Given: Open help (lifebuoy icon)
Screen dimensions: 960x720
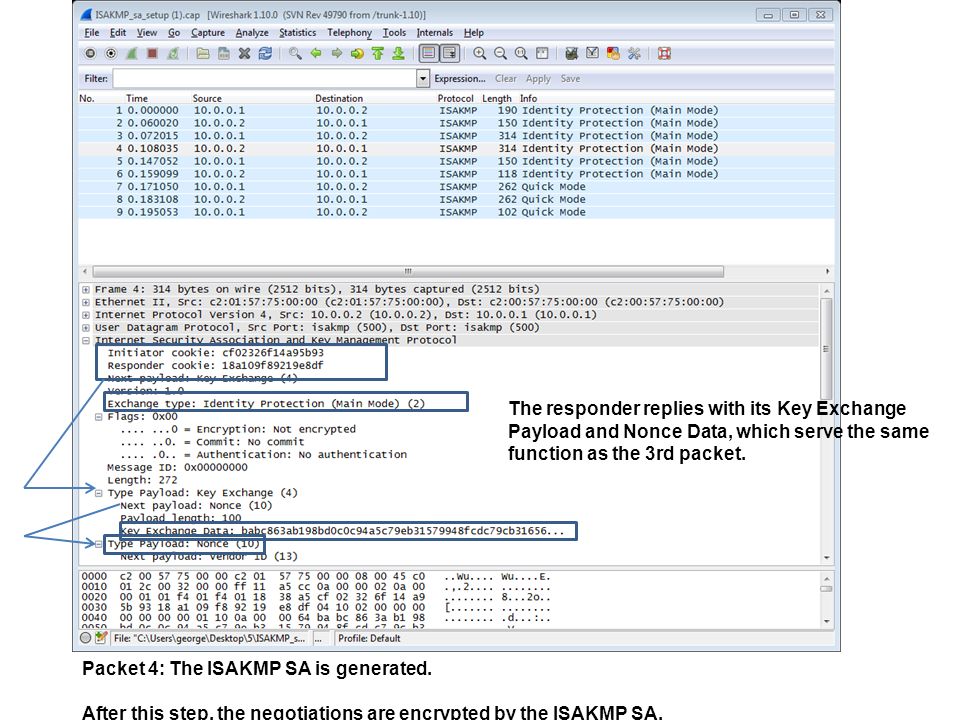Looking at the screenshot, I should click(664, 54).
